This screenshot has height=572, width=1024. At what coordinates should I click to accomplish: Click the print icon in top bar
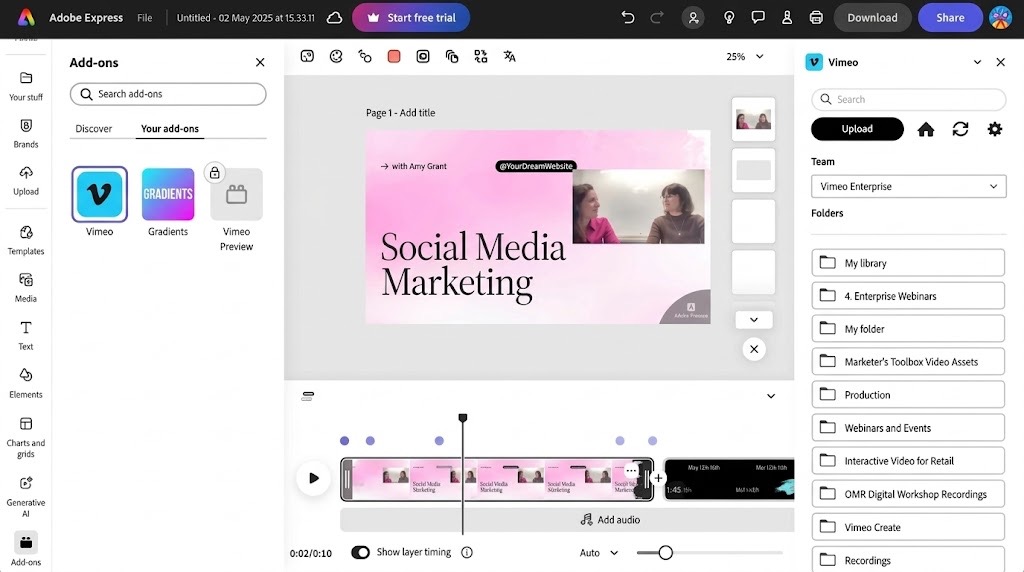[x=816, y=18]
